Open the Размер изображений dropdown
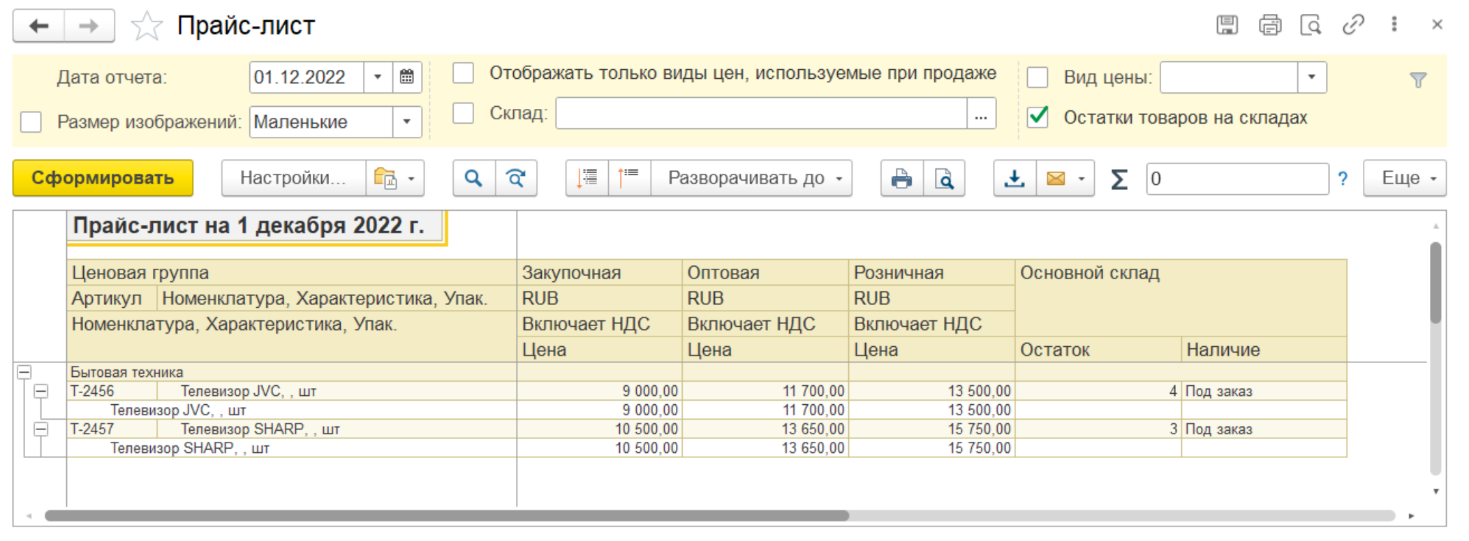Screen dimensions: 1469x541 406,122
